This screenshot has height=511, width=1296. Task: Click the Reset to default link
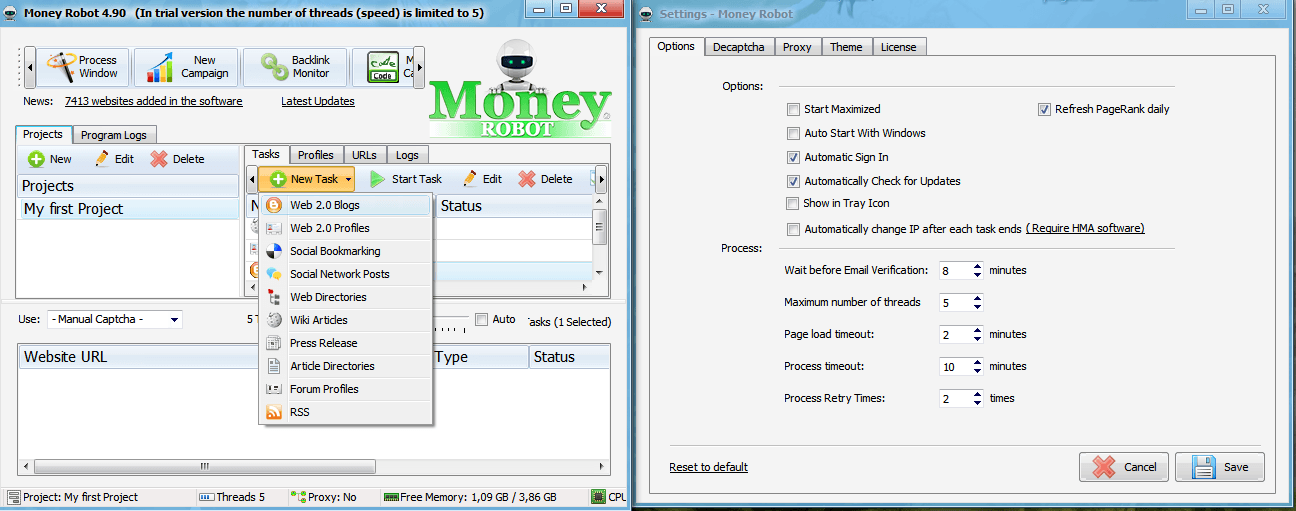(708, 467)
